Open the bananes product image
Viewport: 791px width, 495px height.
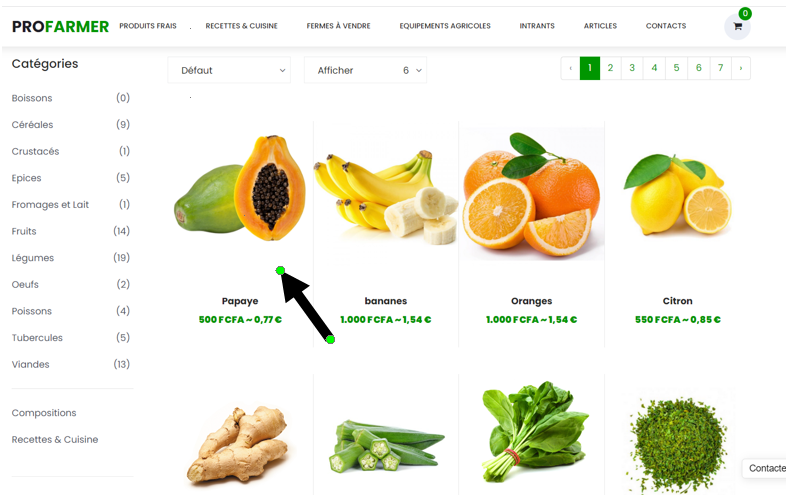pos(386,197)
